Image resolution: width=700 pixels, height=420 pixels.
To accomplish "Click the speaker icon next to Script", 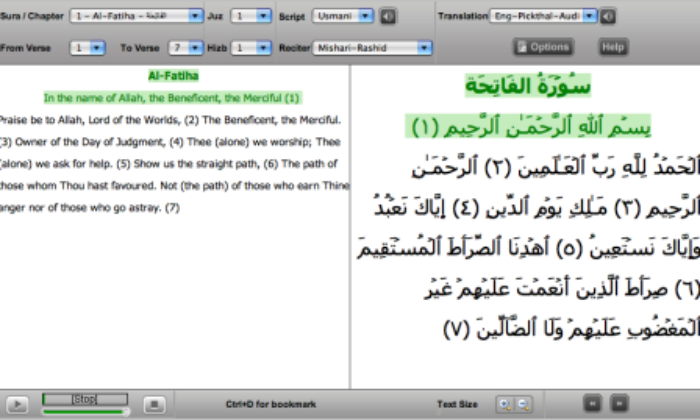I will (x=388, y=16).
